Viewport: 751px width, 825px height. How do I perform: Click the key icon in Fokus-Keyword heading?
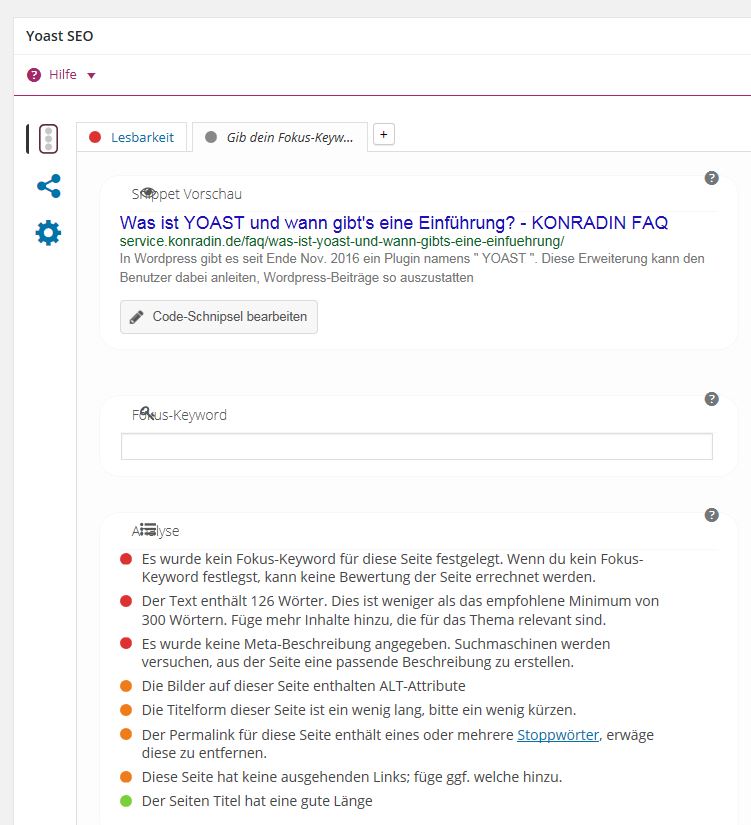[x=147, y=412]
